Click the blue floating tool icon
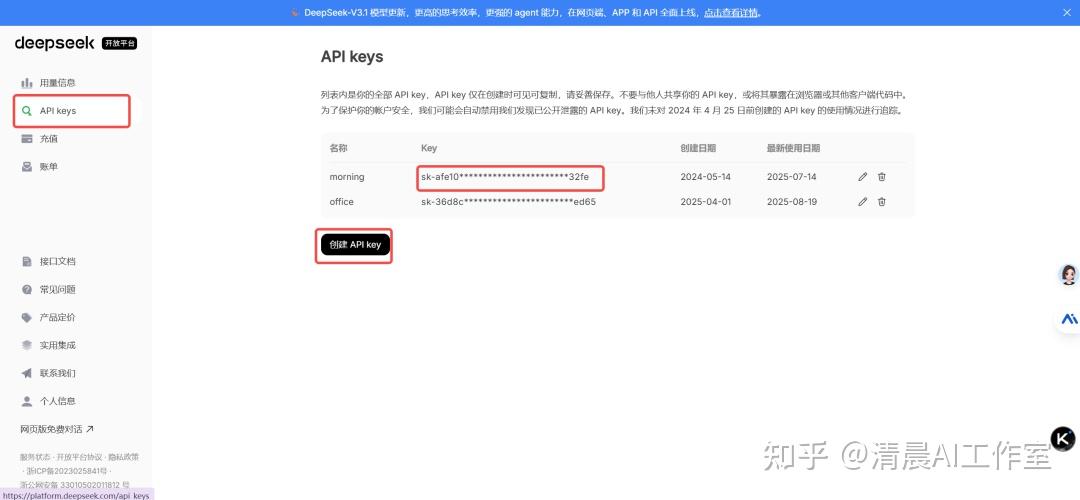Viewport: 1080px width, 500px height. 1069,320
